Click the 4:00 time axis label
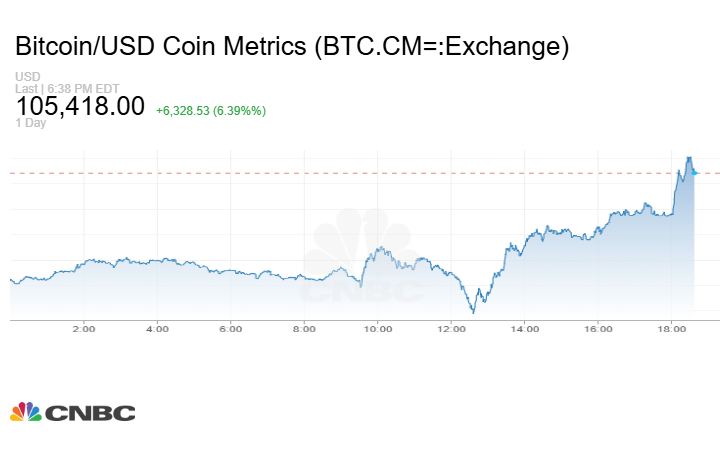Image resolution: width=720 pixels, height=450 pixels. tap(157, 328)
